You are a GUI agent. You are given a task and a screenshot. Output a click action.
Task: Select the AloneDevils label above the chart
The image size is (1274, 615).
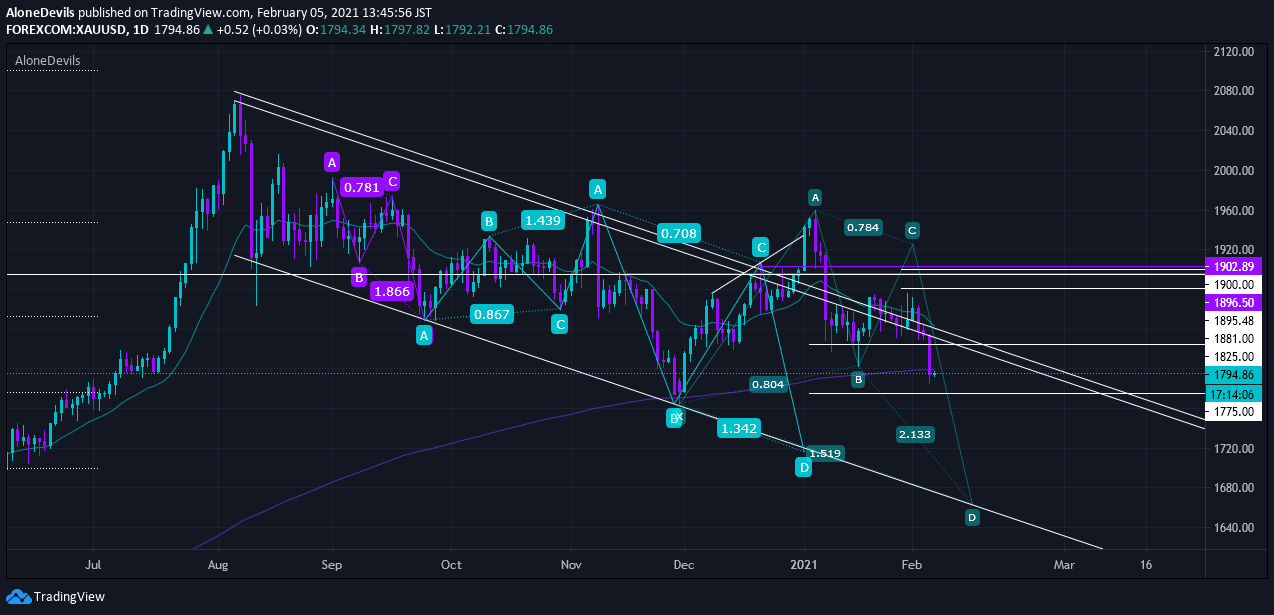click(x=46, y=62)
